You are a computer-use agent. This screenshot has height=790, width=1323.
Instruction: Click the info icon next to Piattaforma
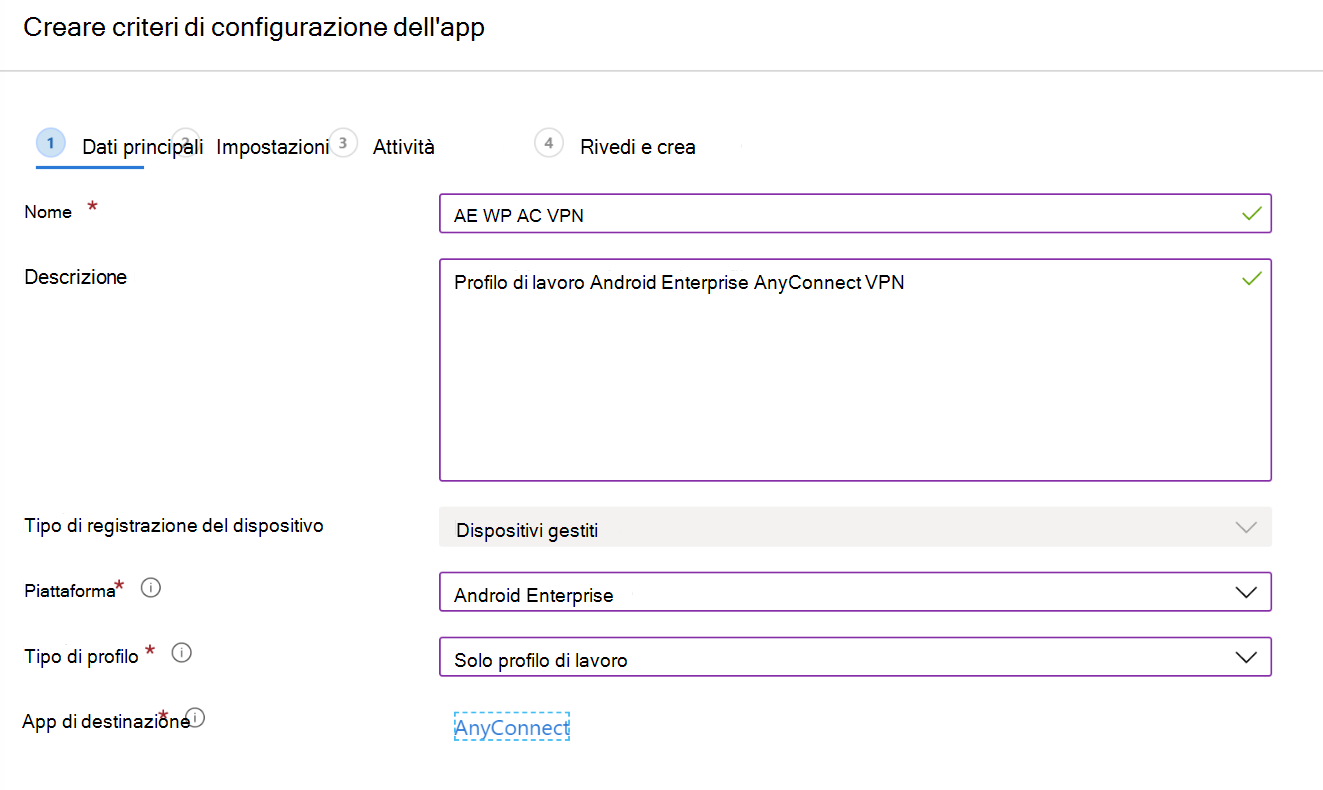(151, 588)
